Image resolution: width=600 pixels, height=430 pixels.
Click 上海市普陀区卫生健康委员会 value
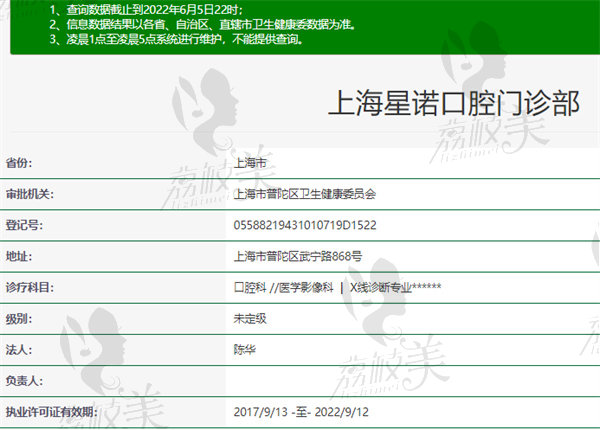click(305, 194)
